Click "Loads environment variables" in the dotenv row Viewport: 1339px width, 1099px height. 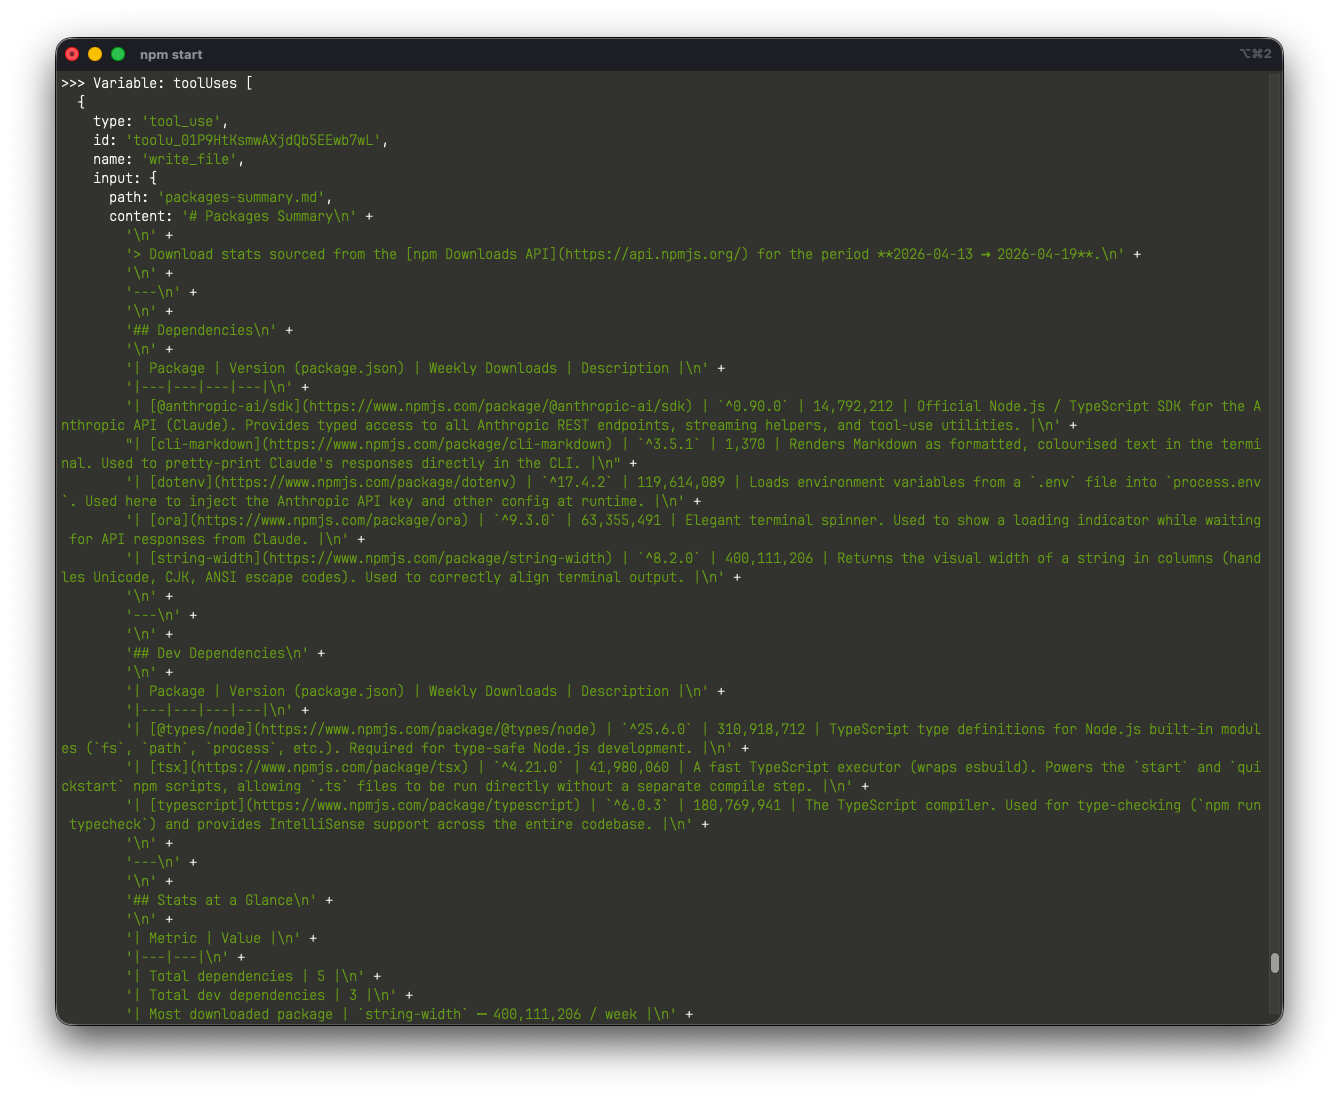[857, 482]
